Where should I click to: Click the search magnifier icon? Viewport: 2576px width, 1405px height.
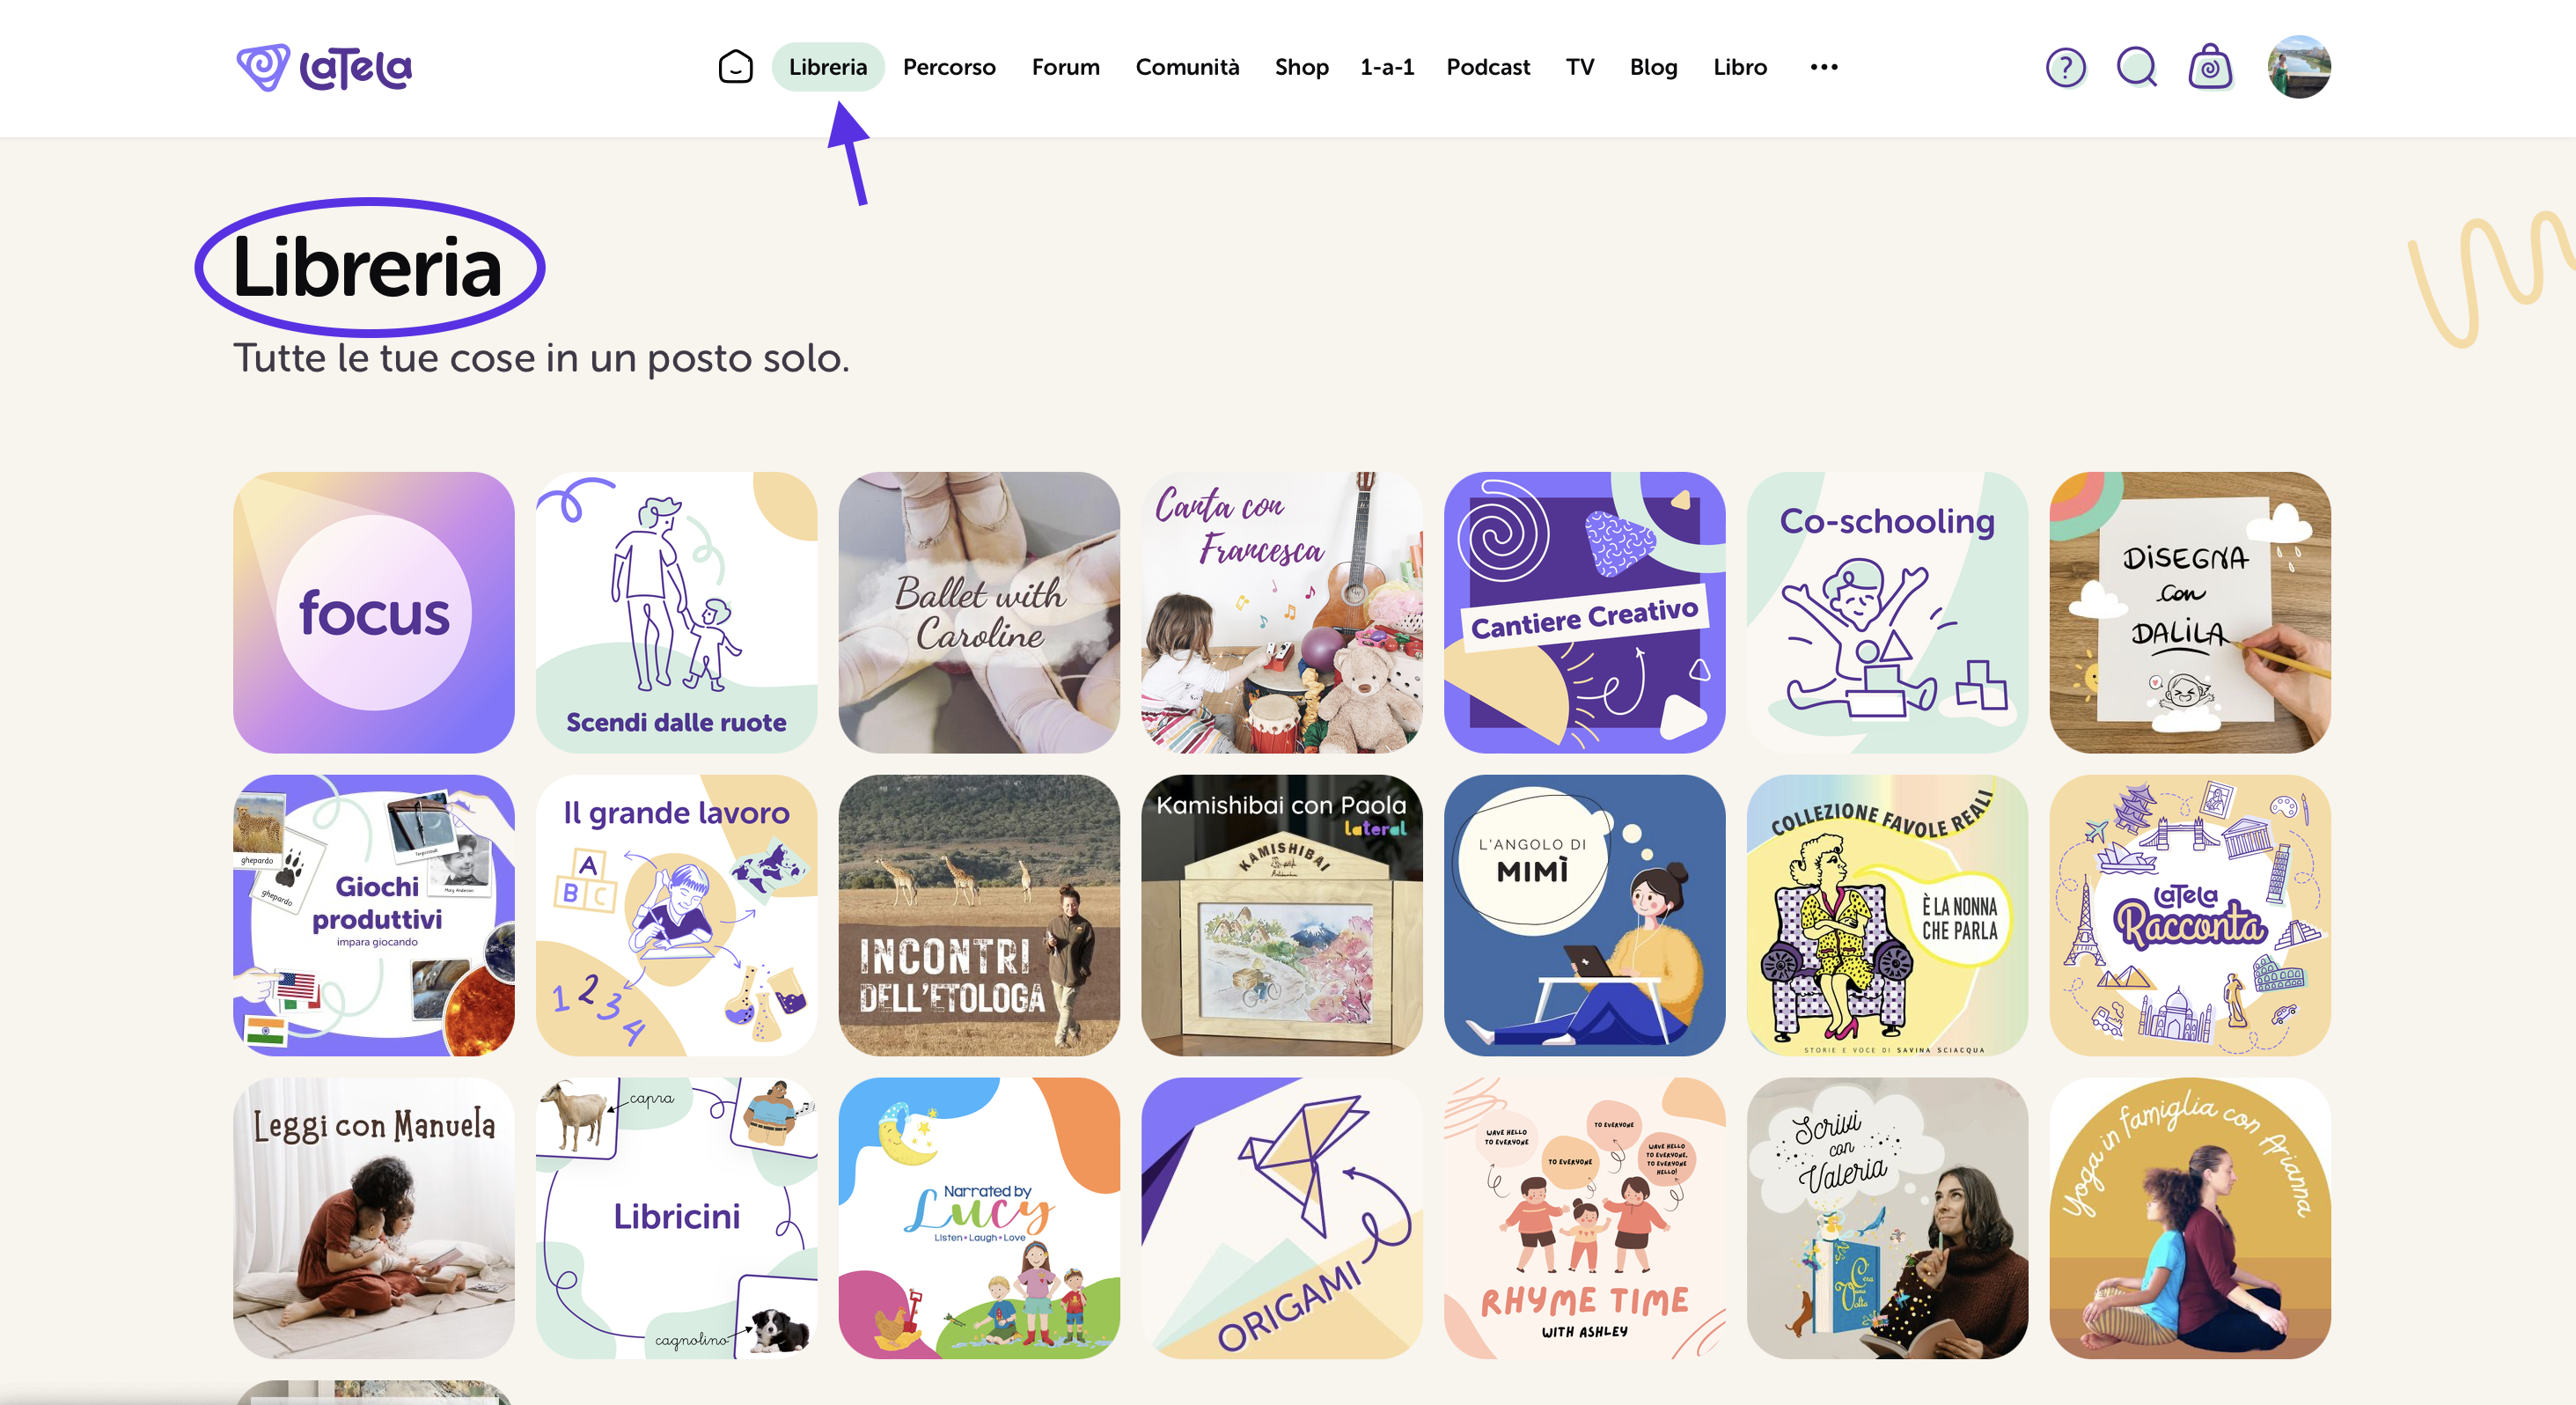point(2137,68)
